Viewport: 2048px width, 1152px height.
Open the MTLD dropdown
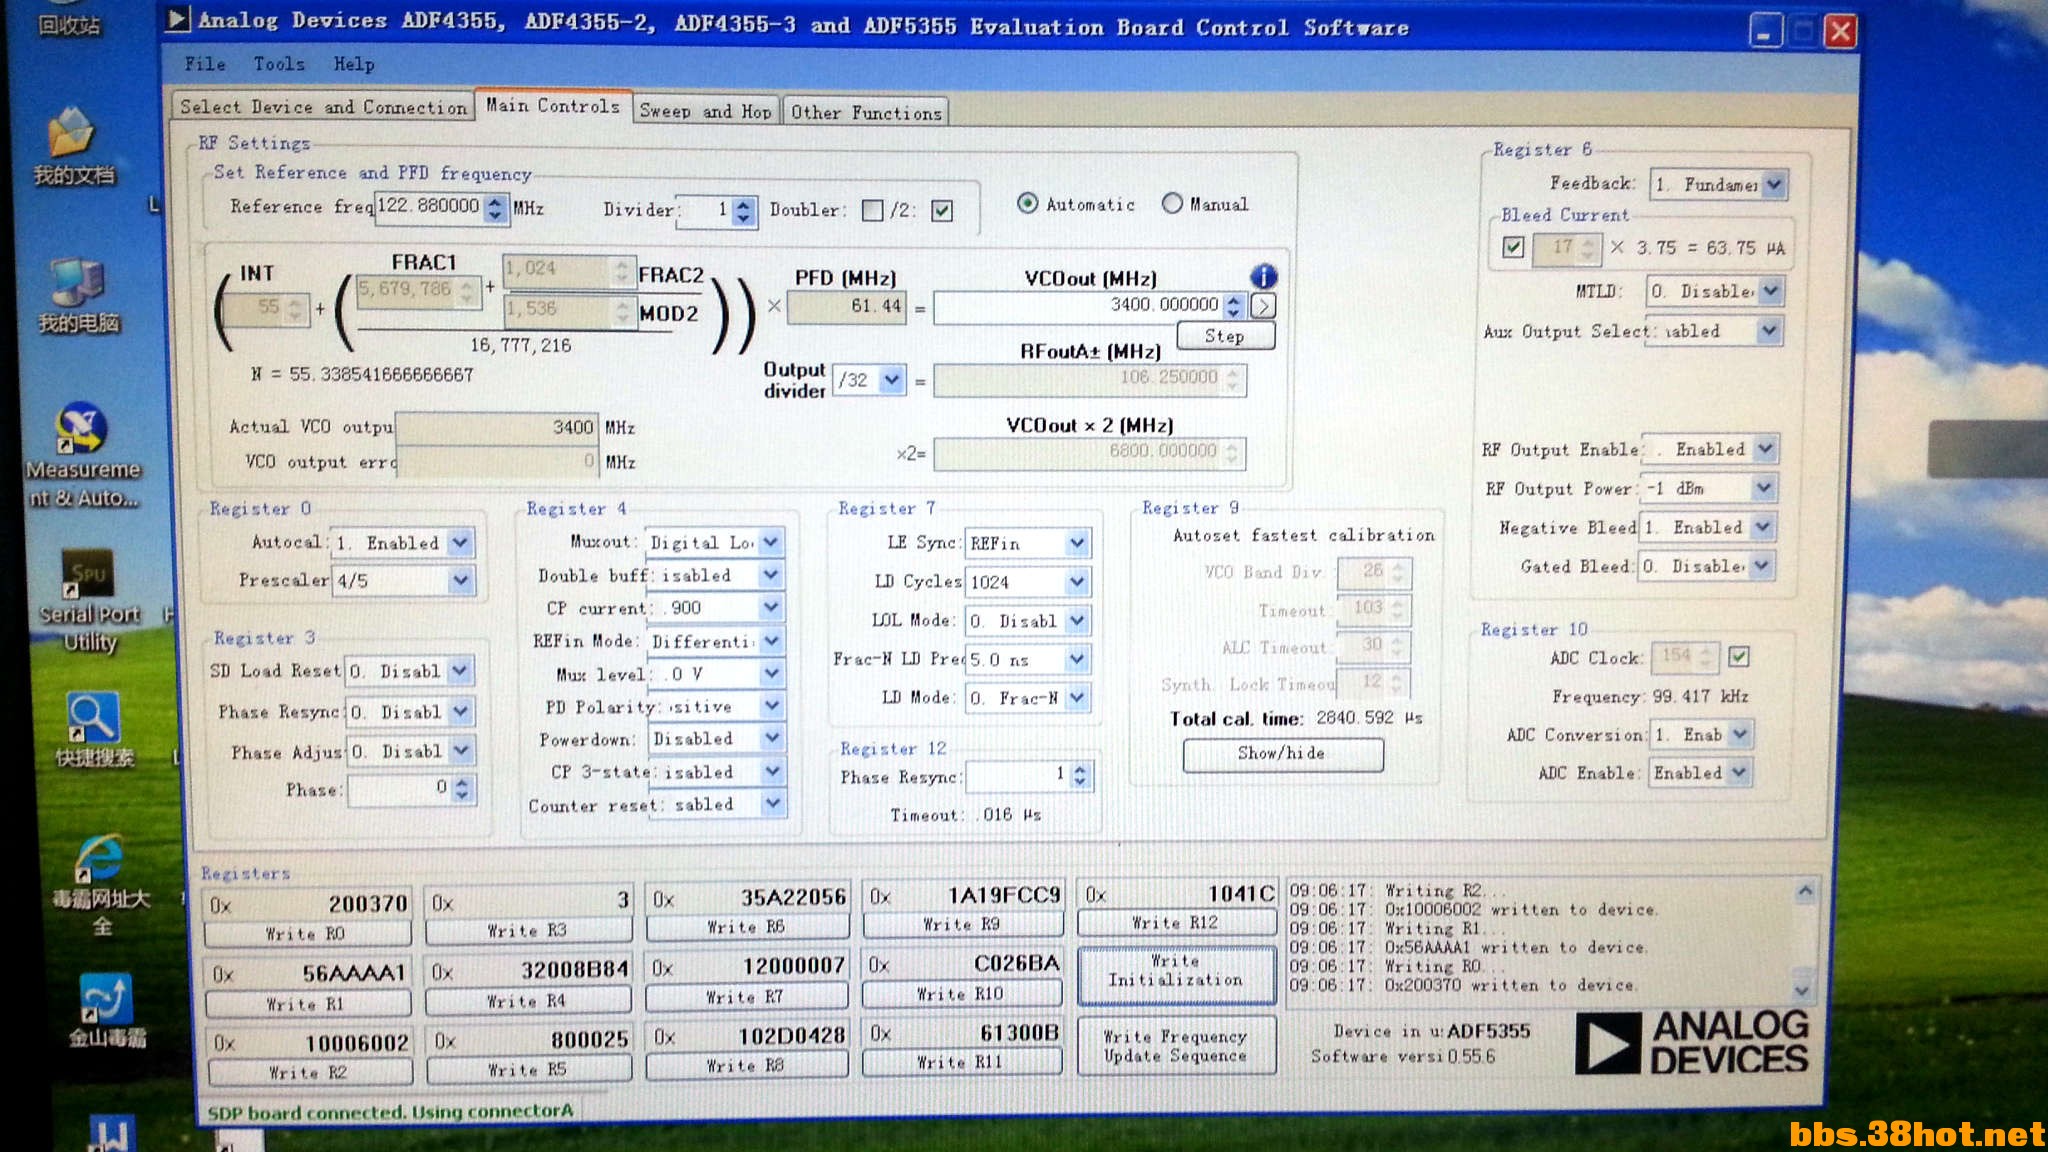click(x=1715, y=291)
